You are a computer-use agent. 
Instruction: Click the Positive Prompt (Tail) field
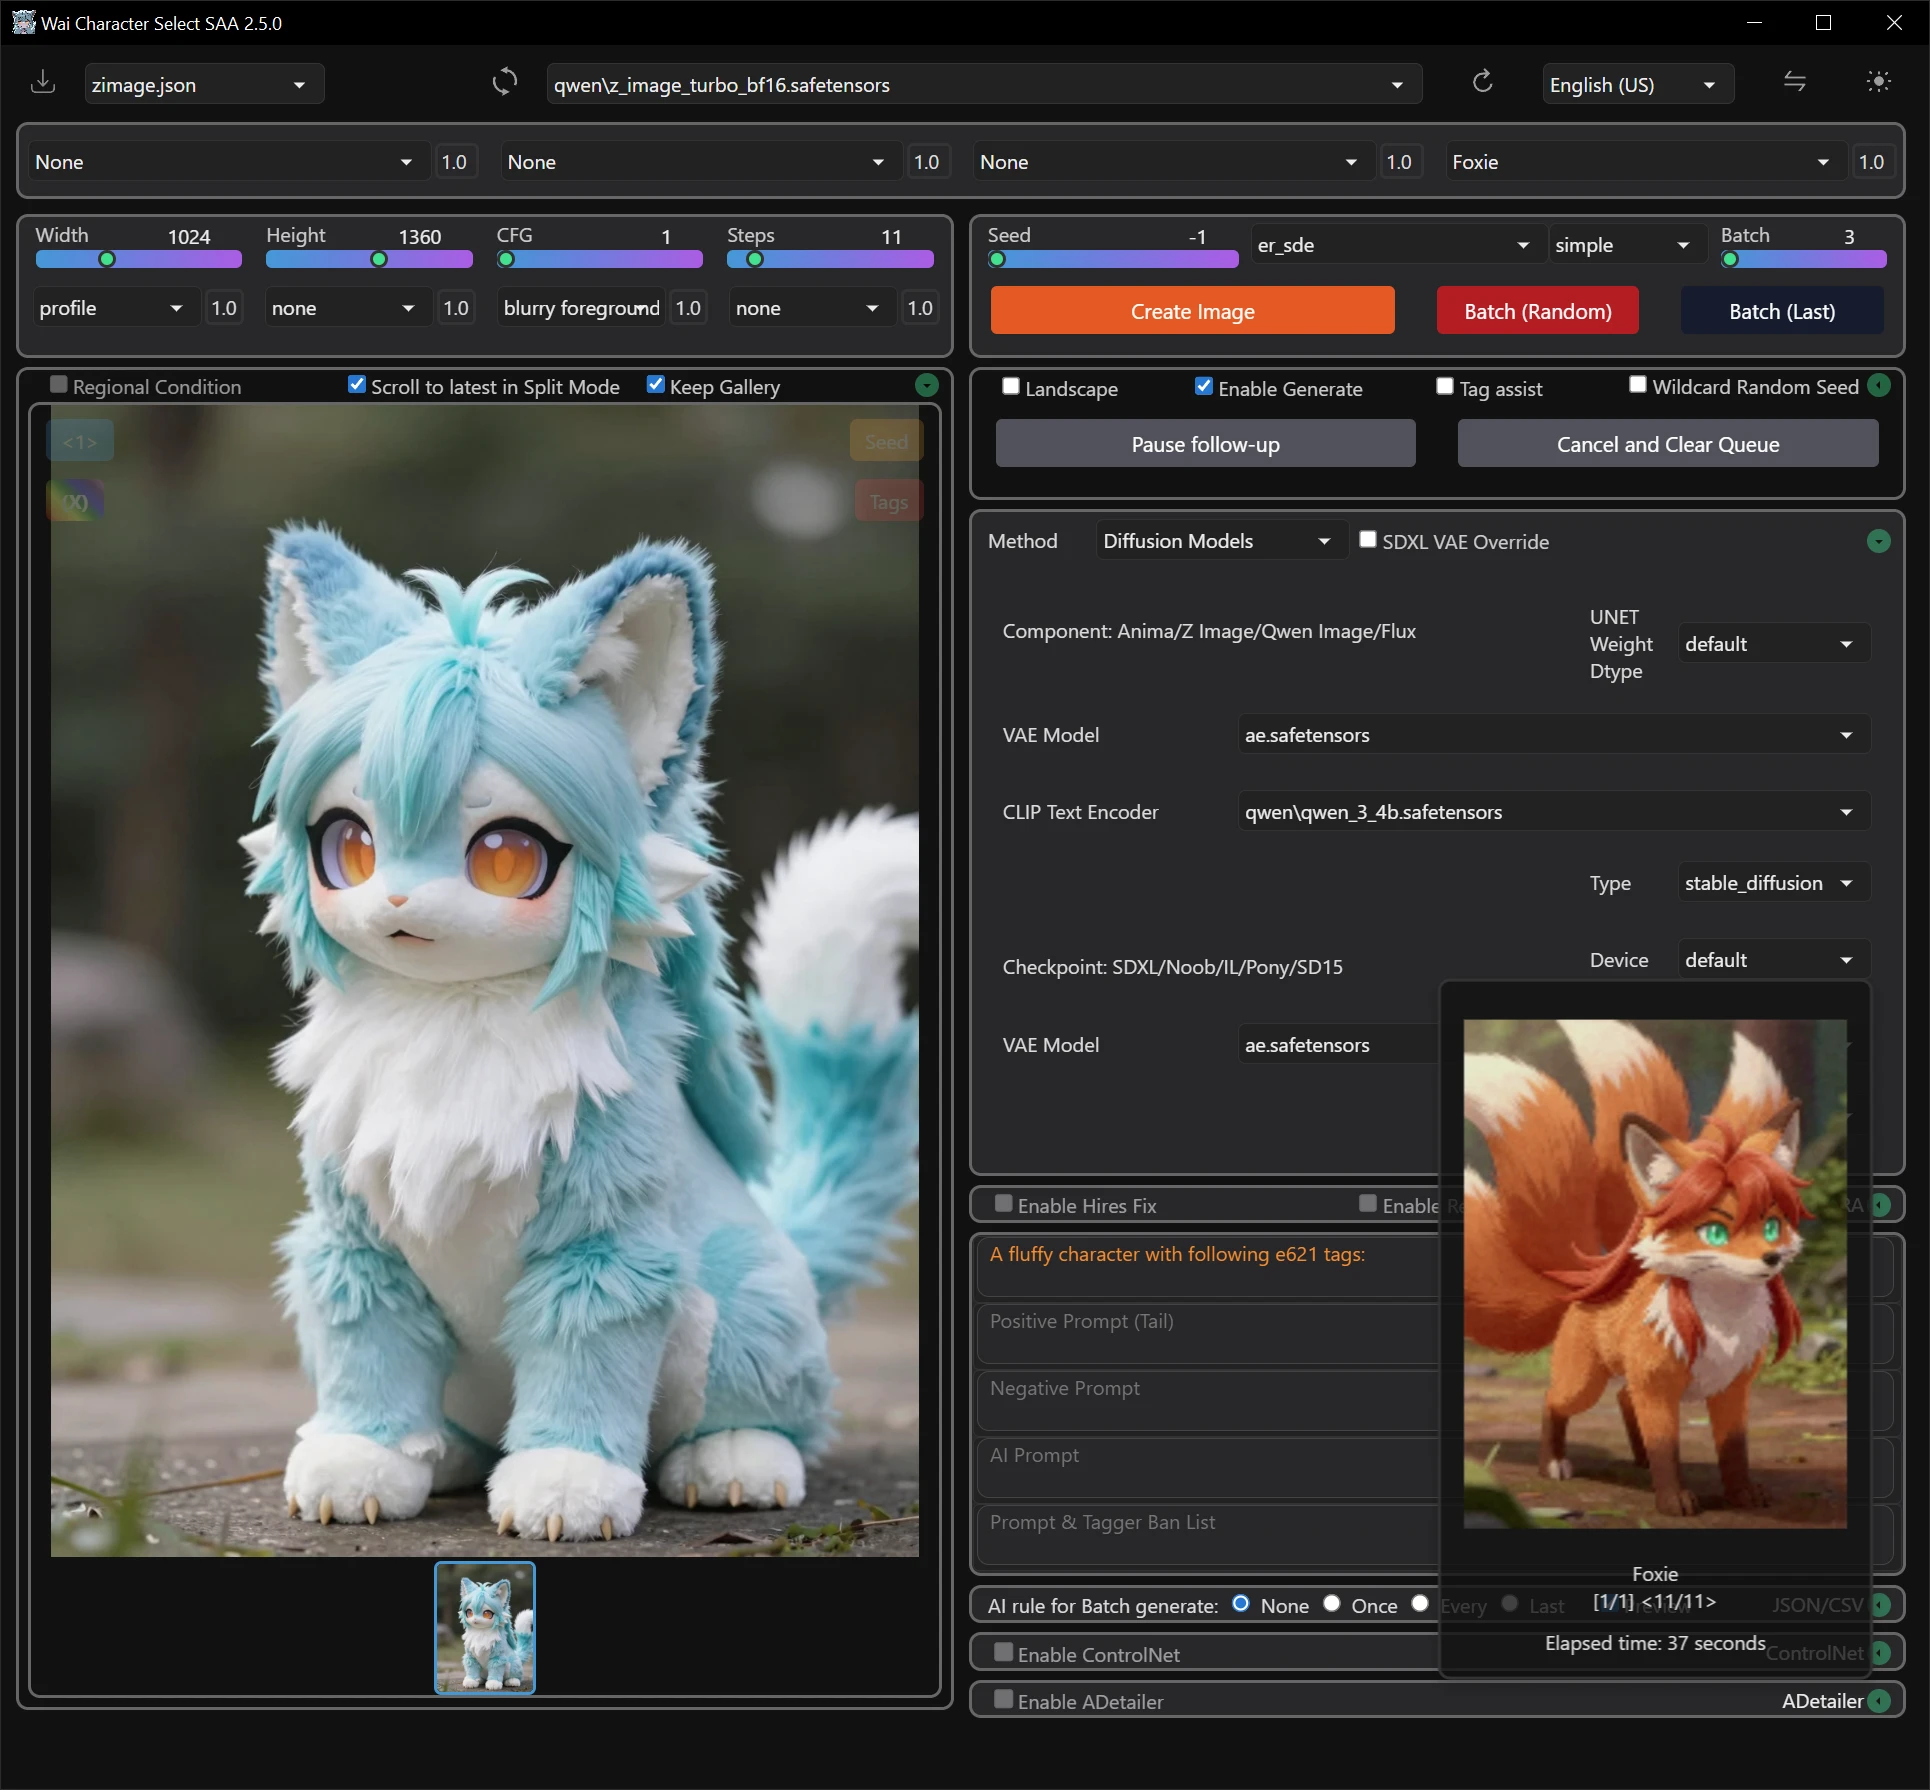click(1207, 1333)
